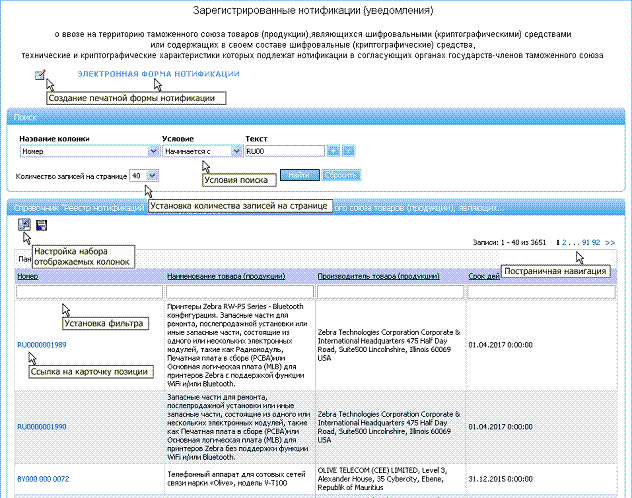The width and height of the screenshot is (632, 498).
Task: Click the plus icon to add search condition
Action: (x=333, y=151)
